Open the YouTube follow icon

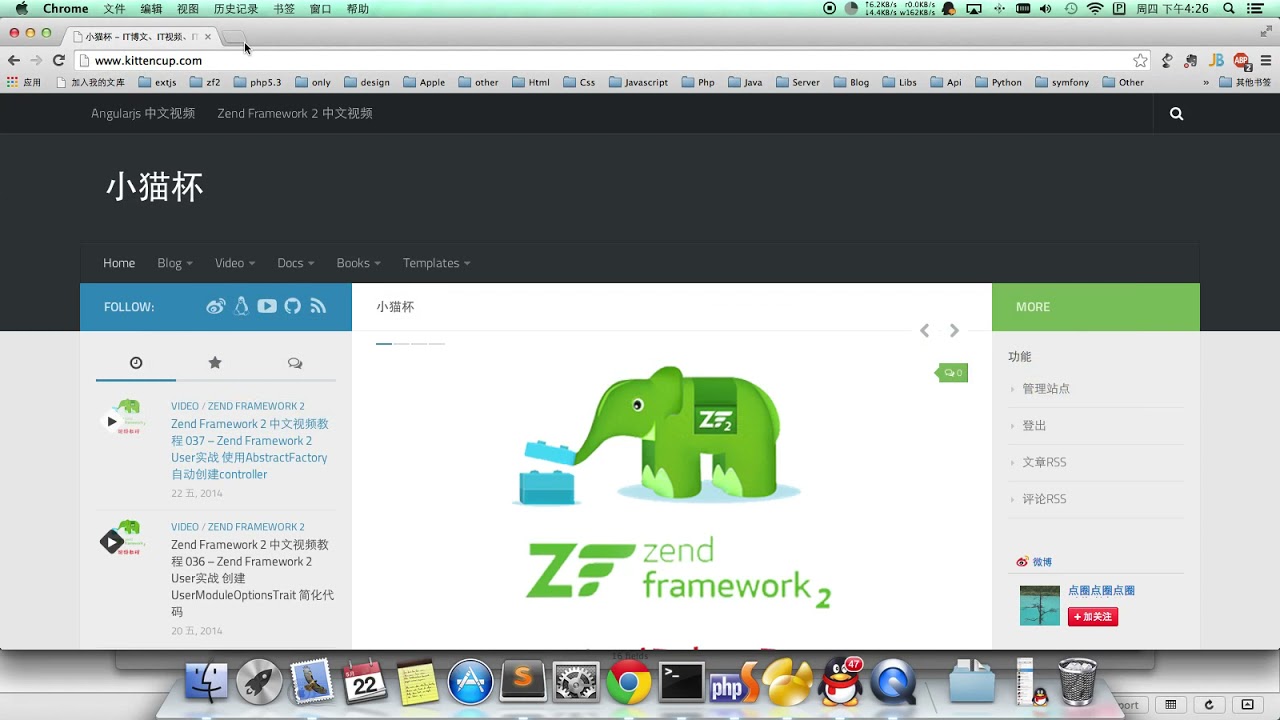click(x=267, y=306)
